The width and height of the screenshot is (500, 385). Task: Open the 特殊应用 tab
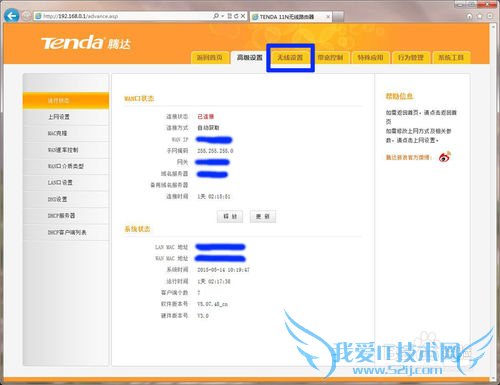click(x=370, y=58)
